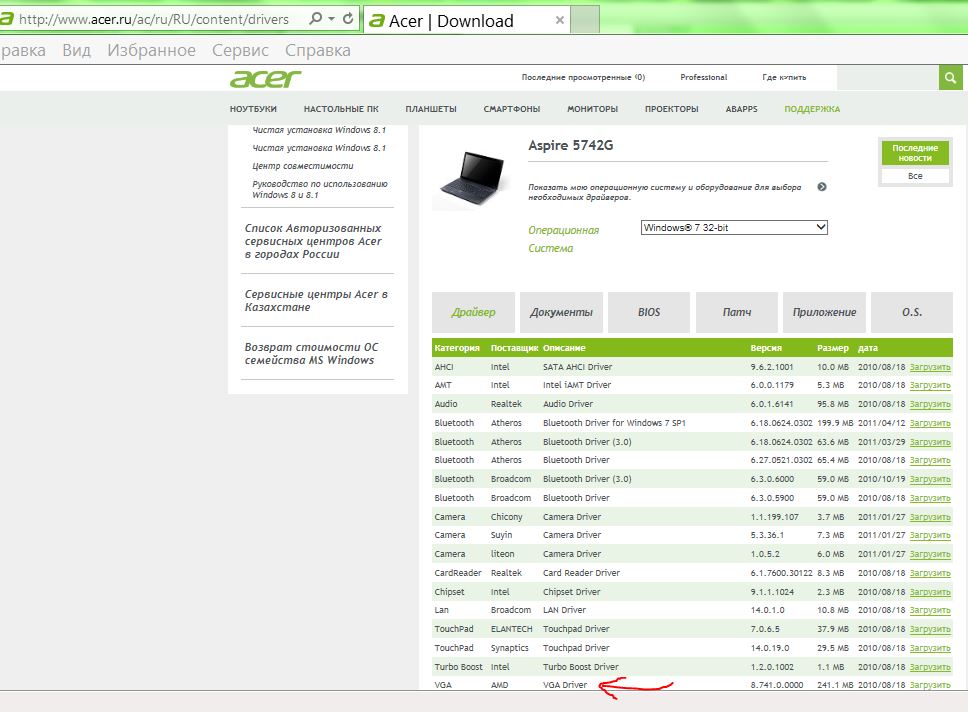968x712 pixels.
Task: Download the Suyin Camera Driver
Action: point(930,535)
